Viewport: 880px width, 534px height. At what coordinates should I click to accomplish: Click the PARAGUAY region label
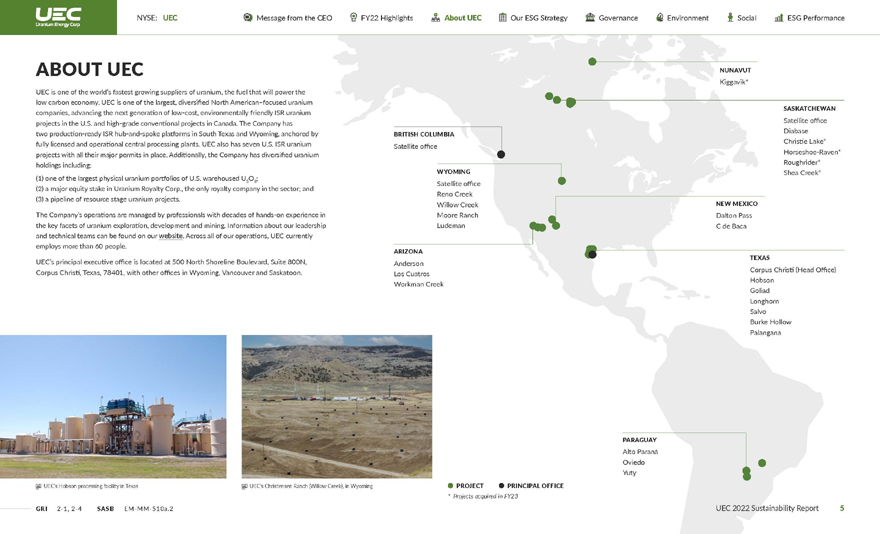[x=639, y=440]
